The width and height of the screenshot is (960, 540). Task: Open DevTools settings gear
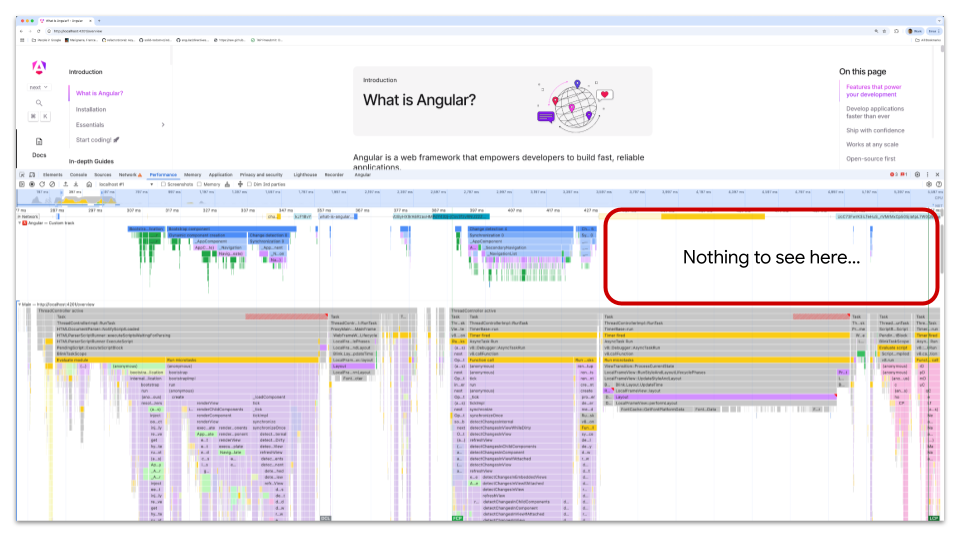[917, 174]
